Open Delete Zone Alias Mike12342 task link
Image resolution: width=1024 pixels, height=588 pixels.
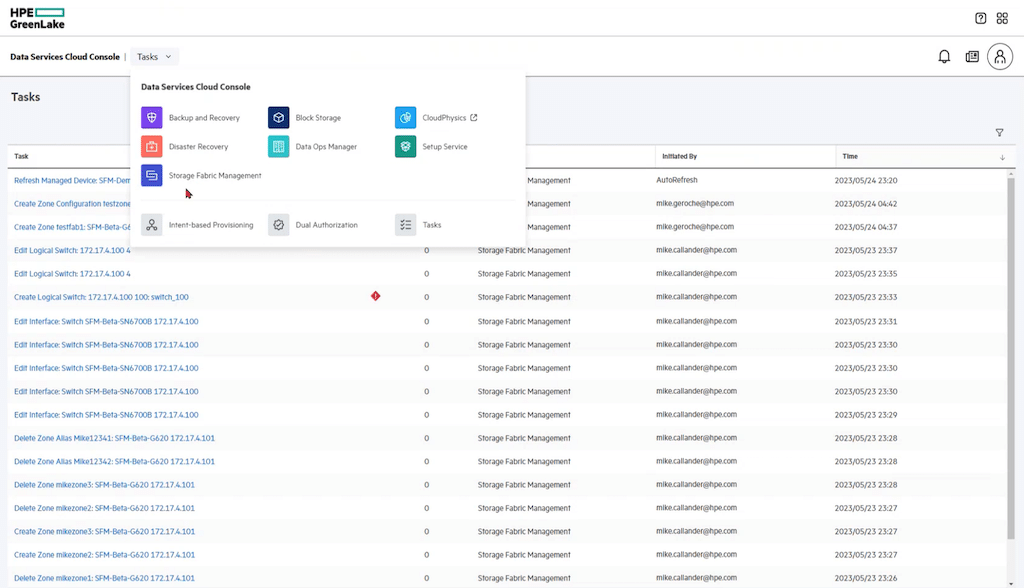[114, 461]
